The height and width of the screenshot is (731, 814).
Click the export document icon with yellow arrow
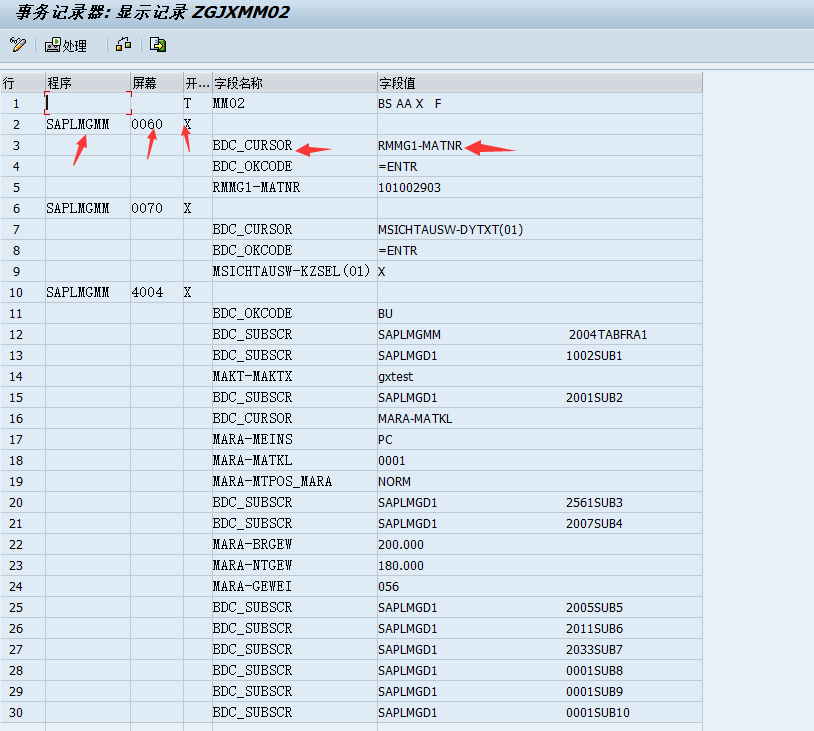158,45
